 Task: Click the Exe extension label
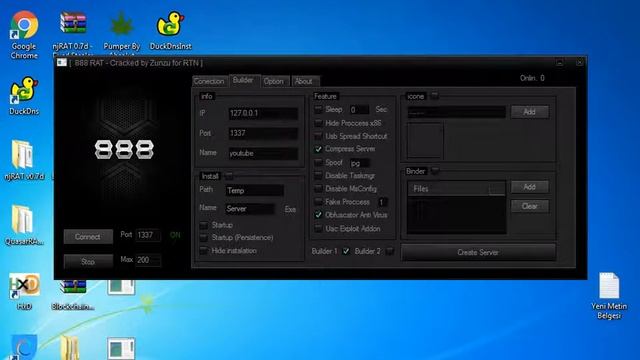pos(290,209)
